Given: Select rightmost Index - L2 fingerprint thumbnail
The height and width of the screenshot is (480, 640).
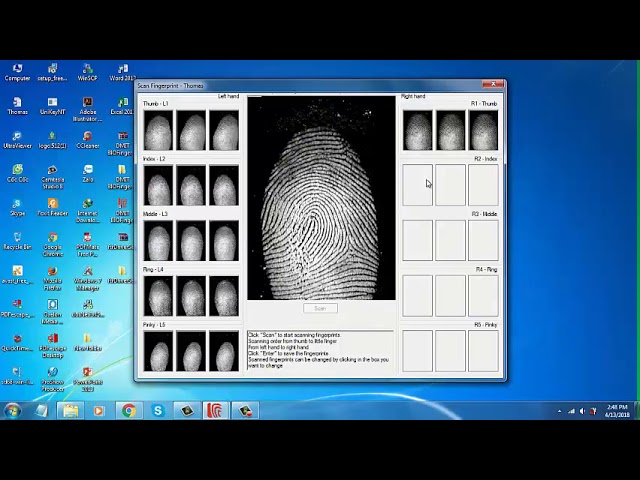Looking at the screenshot, I should pos(224,185).
